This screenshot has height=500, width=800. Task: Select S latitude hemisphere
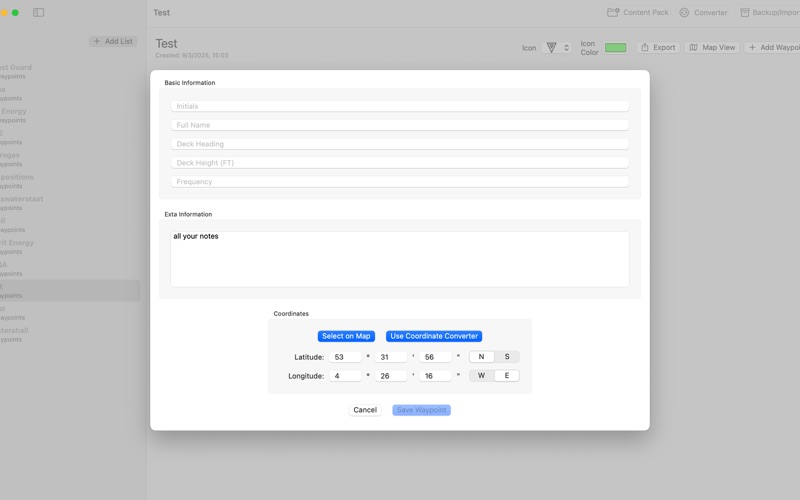[507, 357]
